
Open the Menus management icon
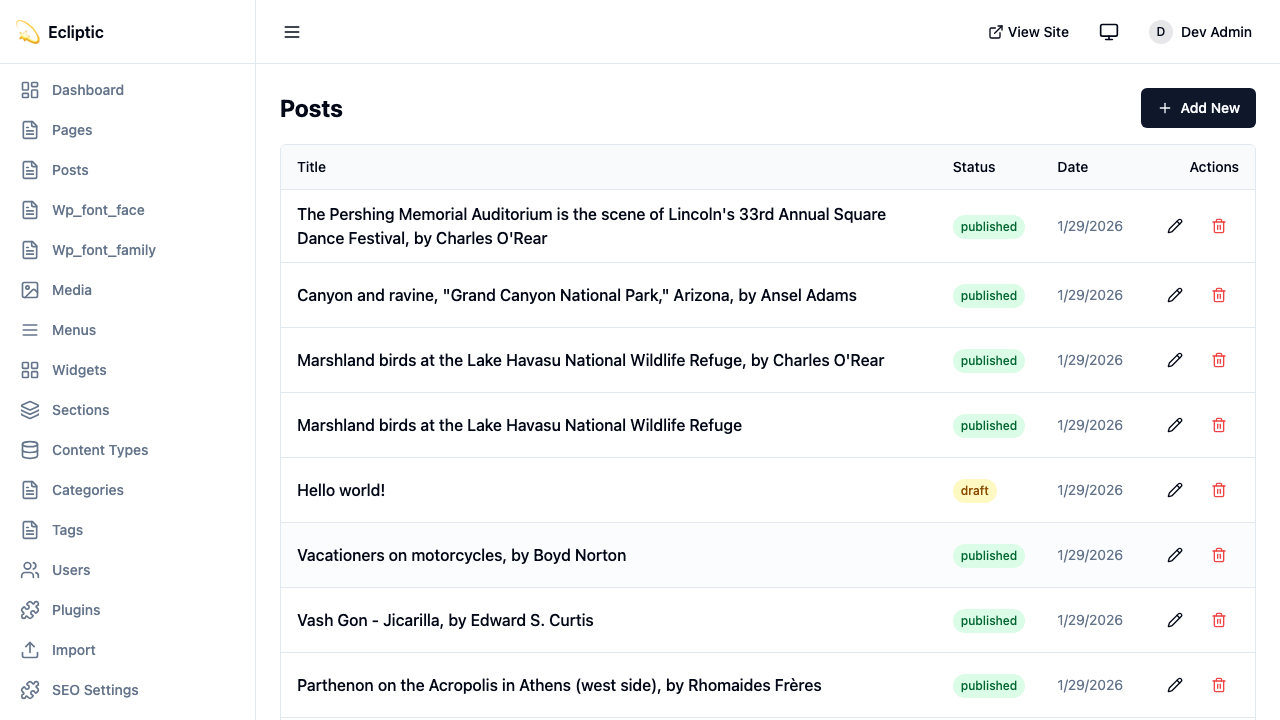(29, 330)
